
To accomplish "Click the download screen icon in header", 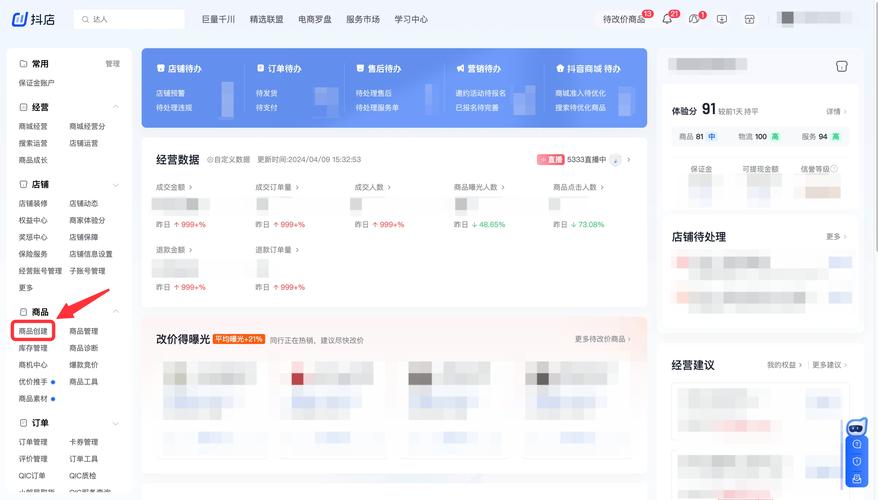I will pyautogui.click(x=722, y=19).
